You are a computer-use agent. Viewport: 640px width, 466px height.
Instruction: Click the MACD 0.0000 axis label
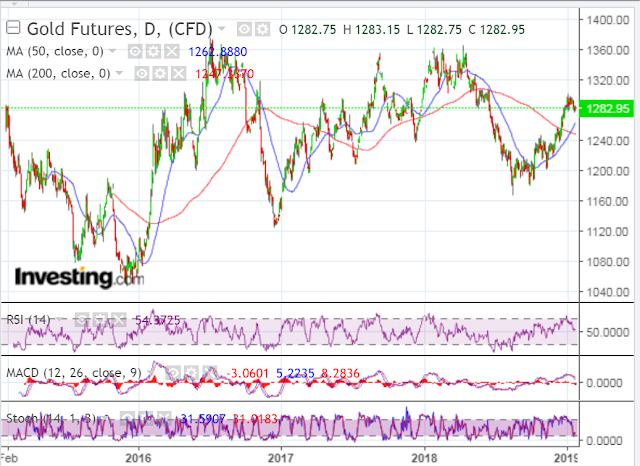(604, 383)
